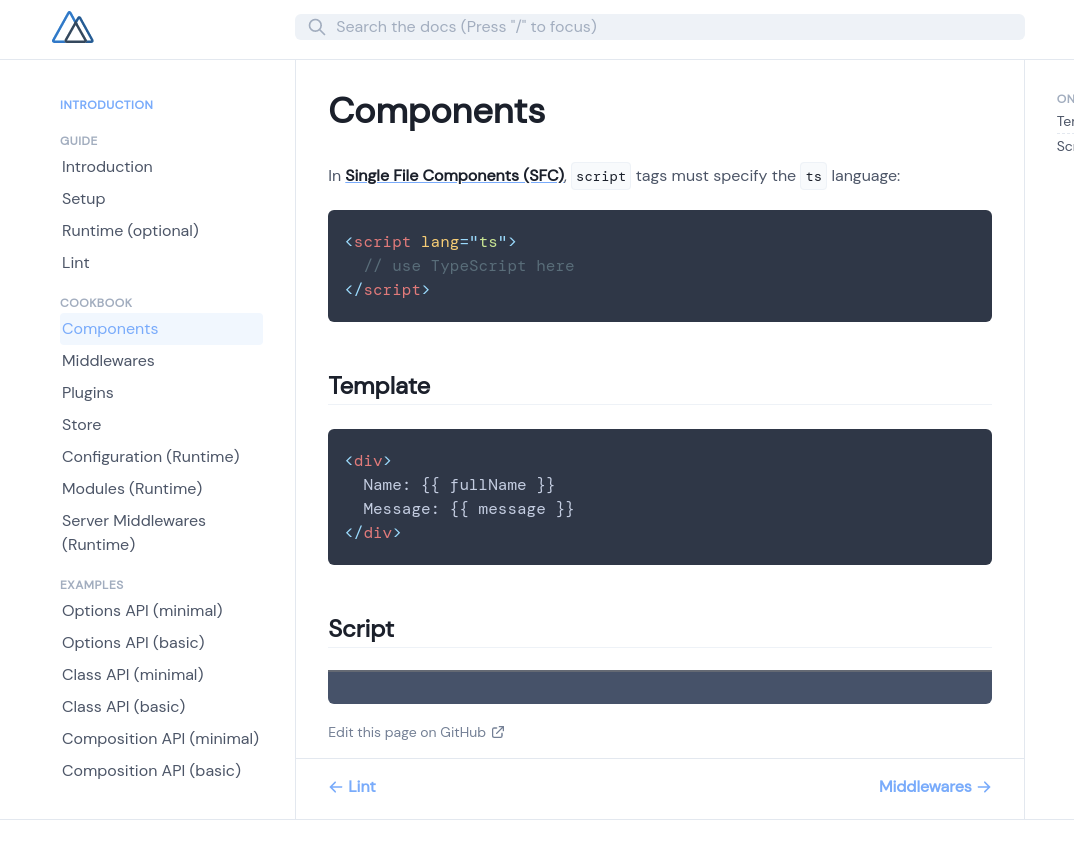The height and width of the screenshot is (844, 1074).
Task: Click the left arrow beside Lint
Action: click(336, 787)
